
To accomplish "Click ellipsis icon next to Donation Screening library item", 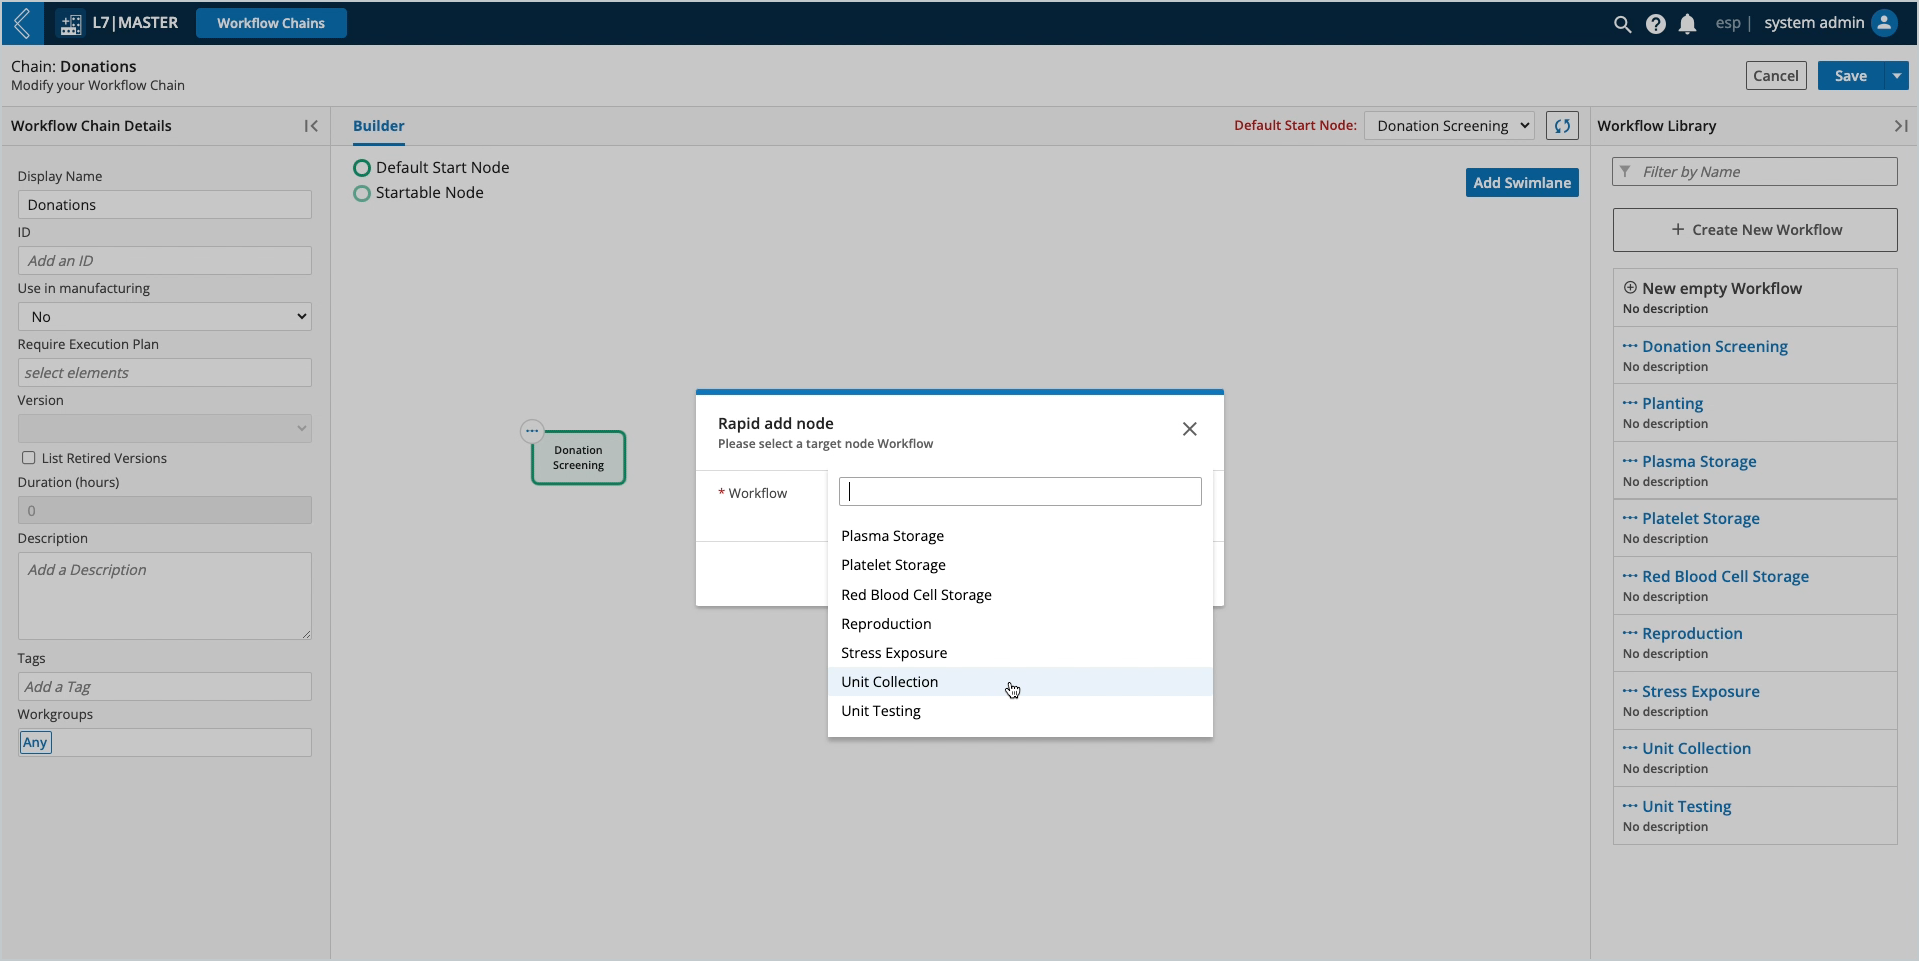I will click(x=1630, y=346).
